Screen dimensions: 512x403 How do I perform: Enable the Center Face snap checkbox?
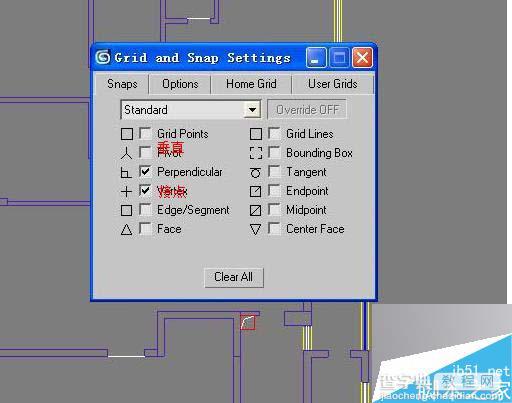(274, 229)
